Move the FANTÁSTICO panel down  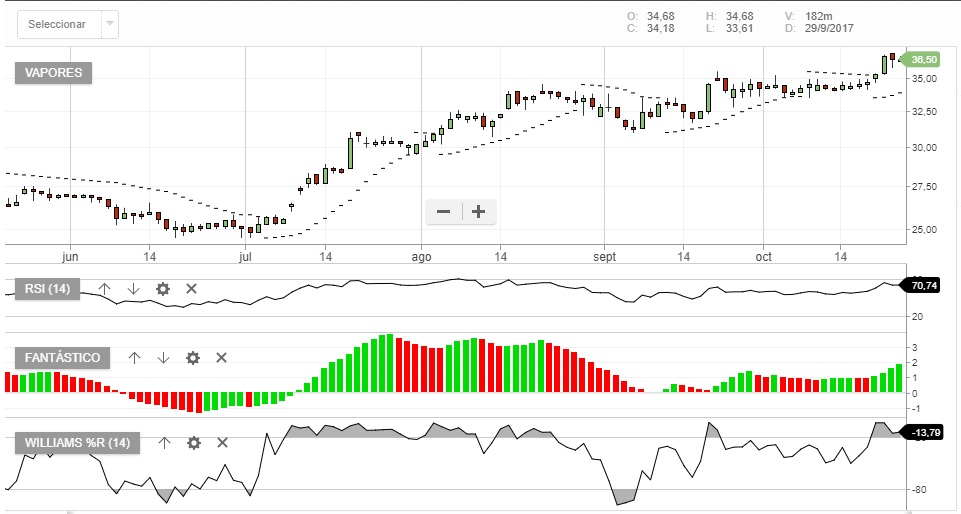(x=164, y=358)
